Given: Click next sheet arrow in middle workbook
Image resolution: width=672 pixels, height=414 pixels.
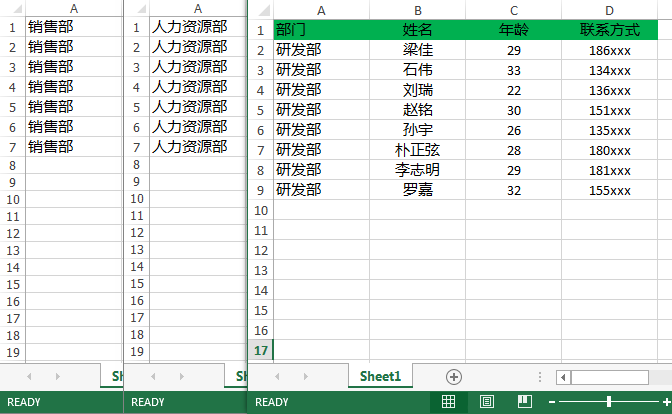Looking at the screenshot, I should 182,377.
